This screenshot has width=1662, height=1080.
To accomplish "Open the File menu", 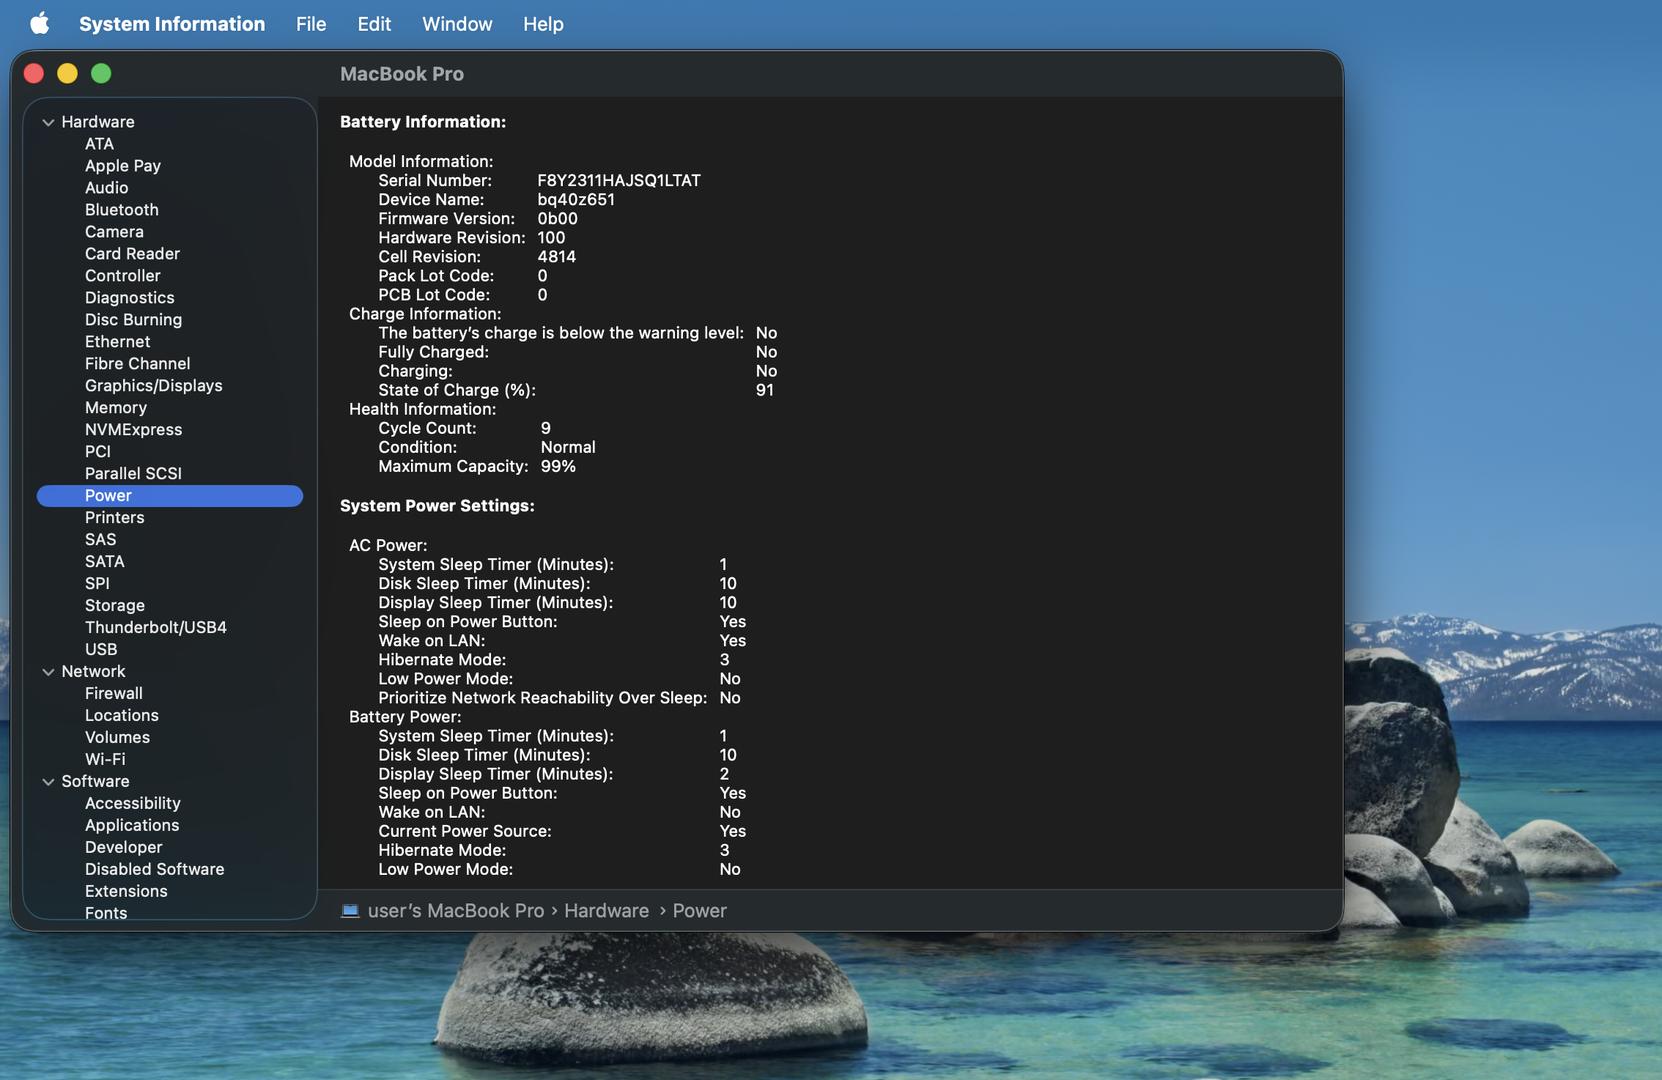I will click(310, 24).
